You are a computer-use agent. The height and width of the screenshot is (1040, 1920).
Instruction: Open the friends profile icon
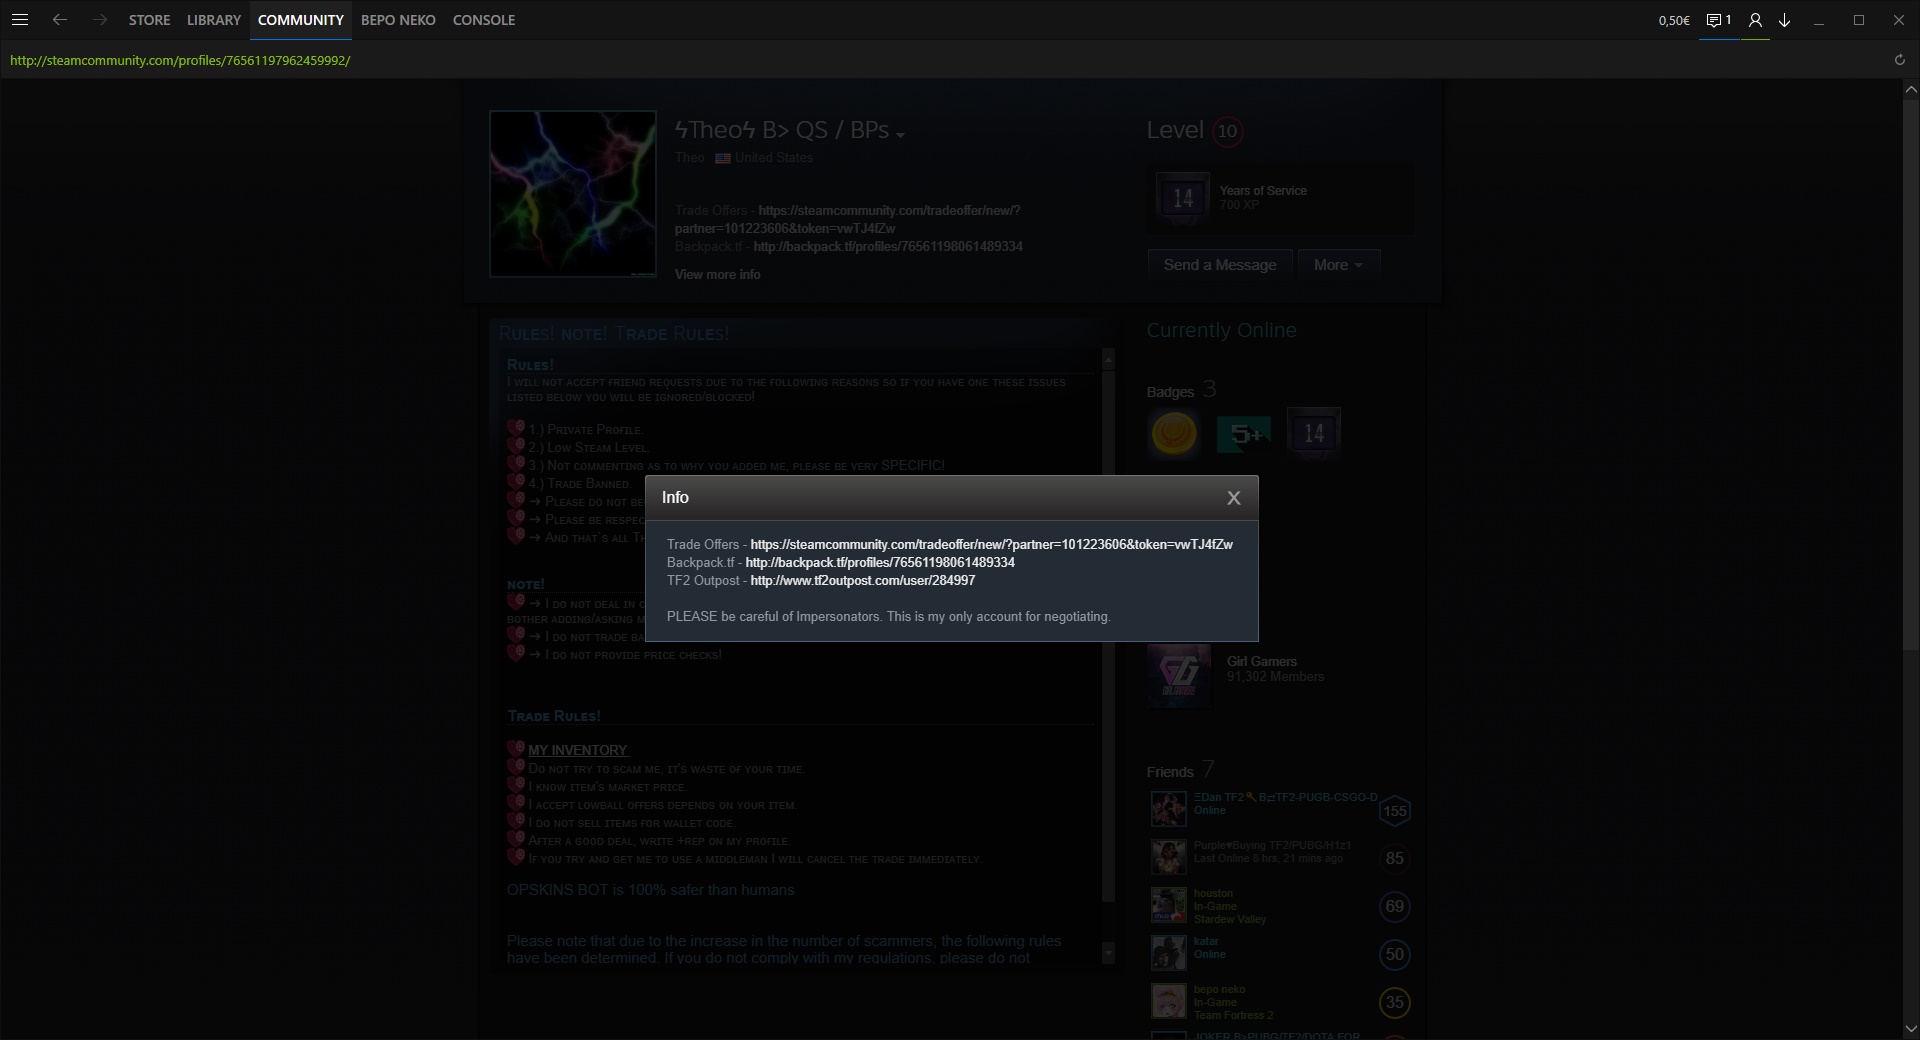[x=1755, y=20]
